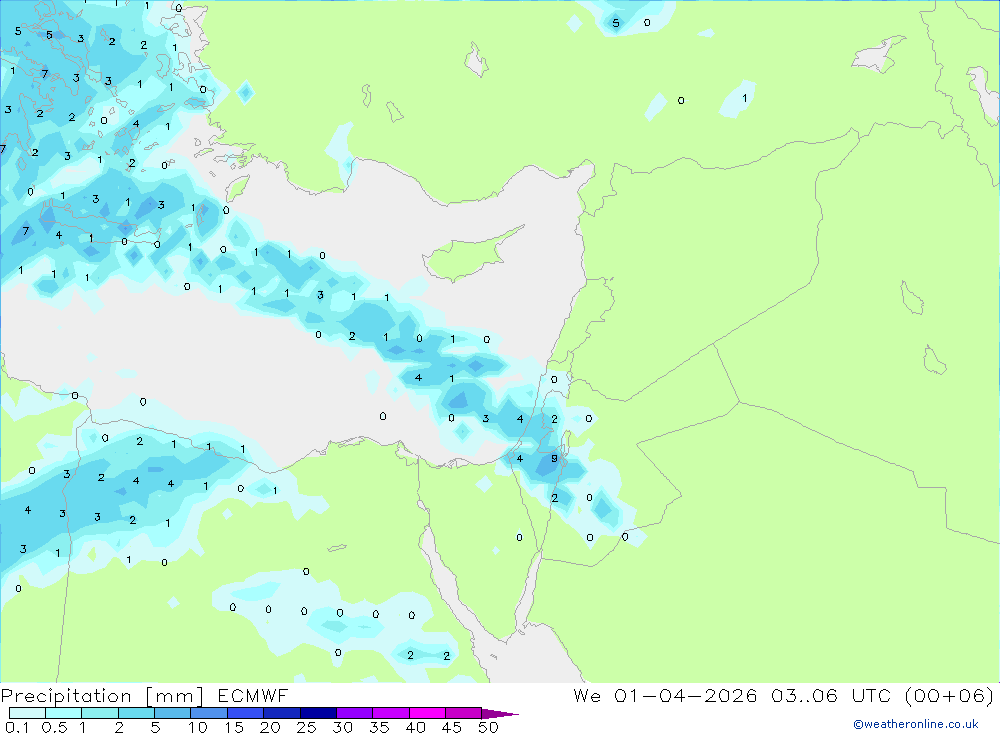Click the legend scale label "25"
1000x733 pixels.
coord(306,727)
